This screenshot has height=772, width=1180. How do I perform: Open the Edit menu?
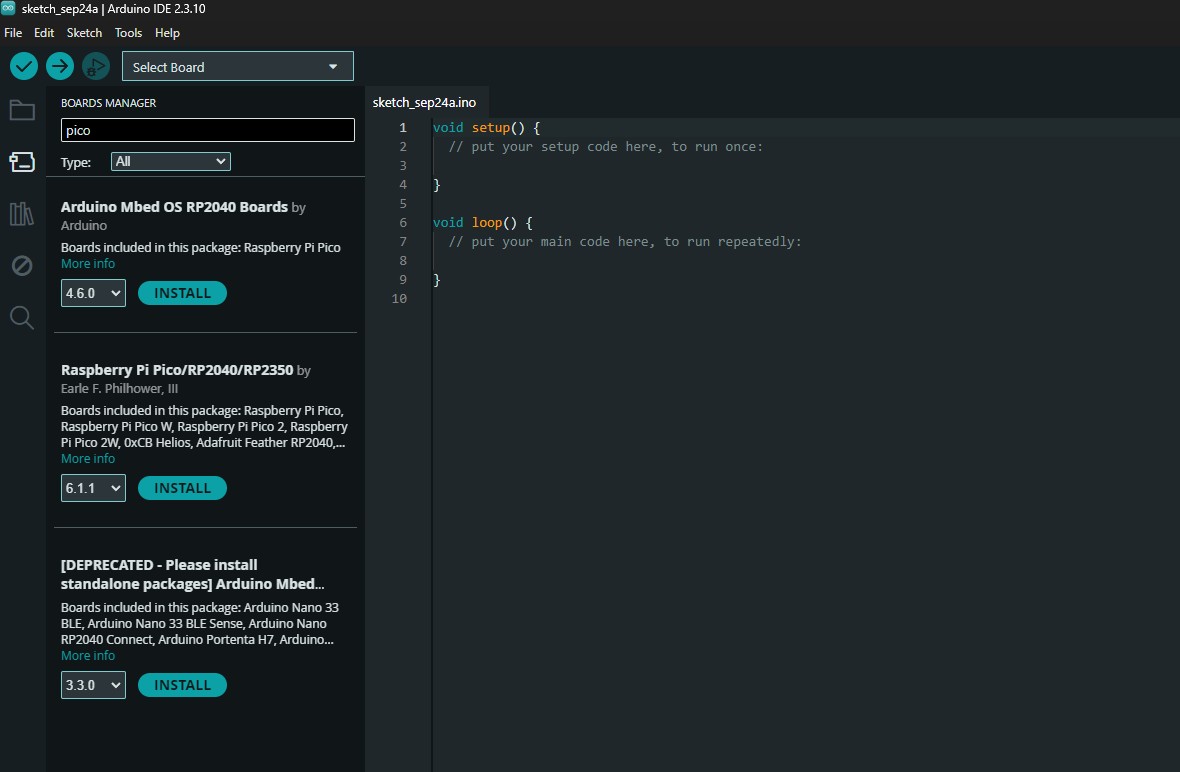(44, 32)
